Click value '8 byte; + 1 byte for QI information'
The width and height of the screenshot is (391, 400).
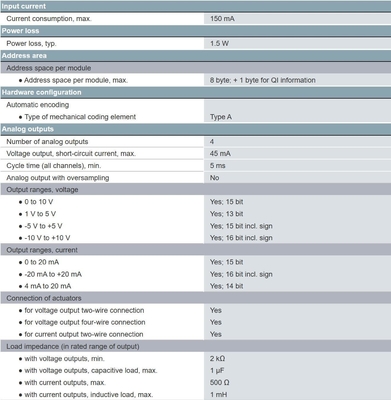(x=263, y=80)
